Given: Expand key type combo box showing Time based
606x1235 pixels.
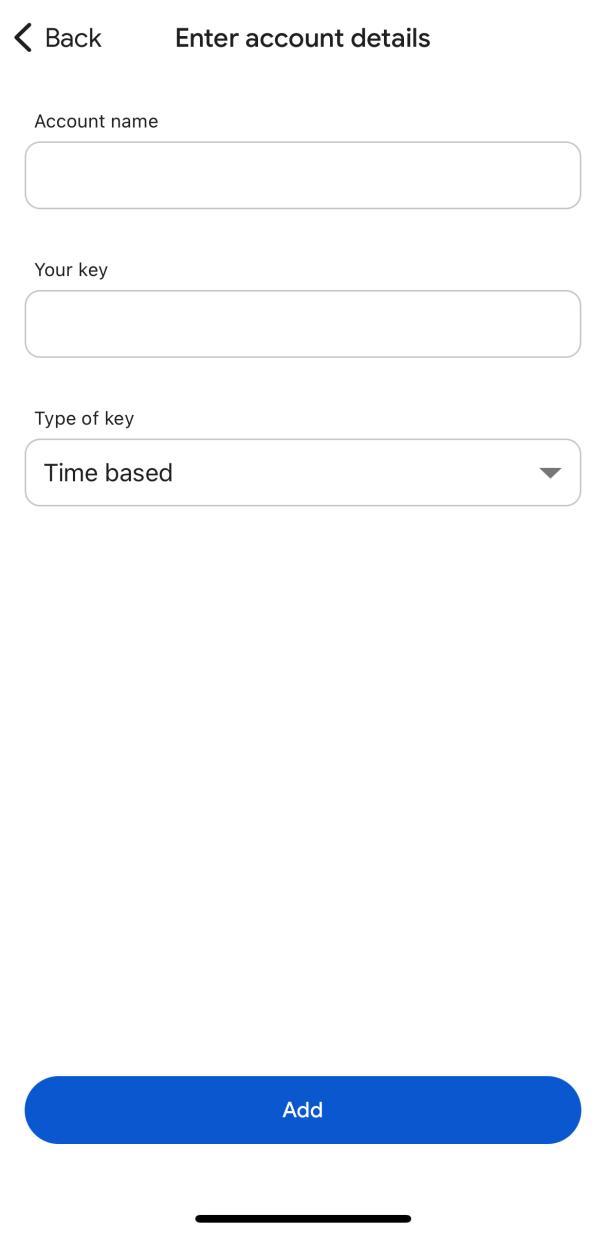Looking at the screenshot, I should point(303,472).
